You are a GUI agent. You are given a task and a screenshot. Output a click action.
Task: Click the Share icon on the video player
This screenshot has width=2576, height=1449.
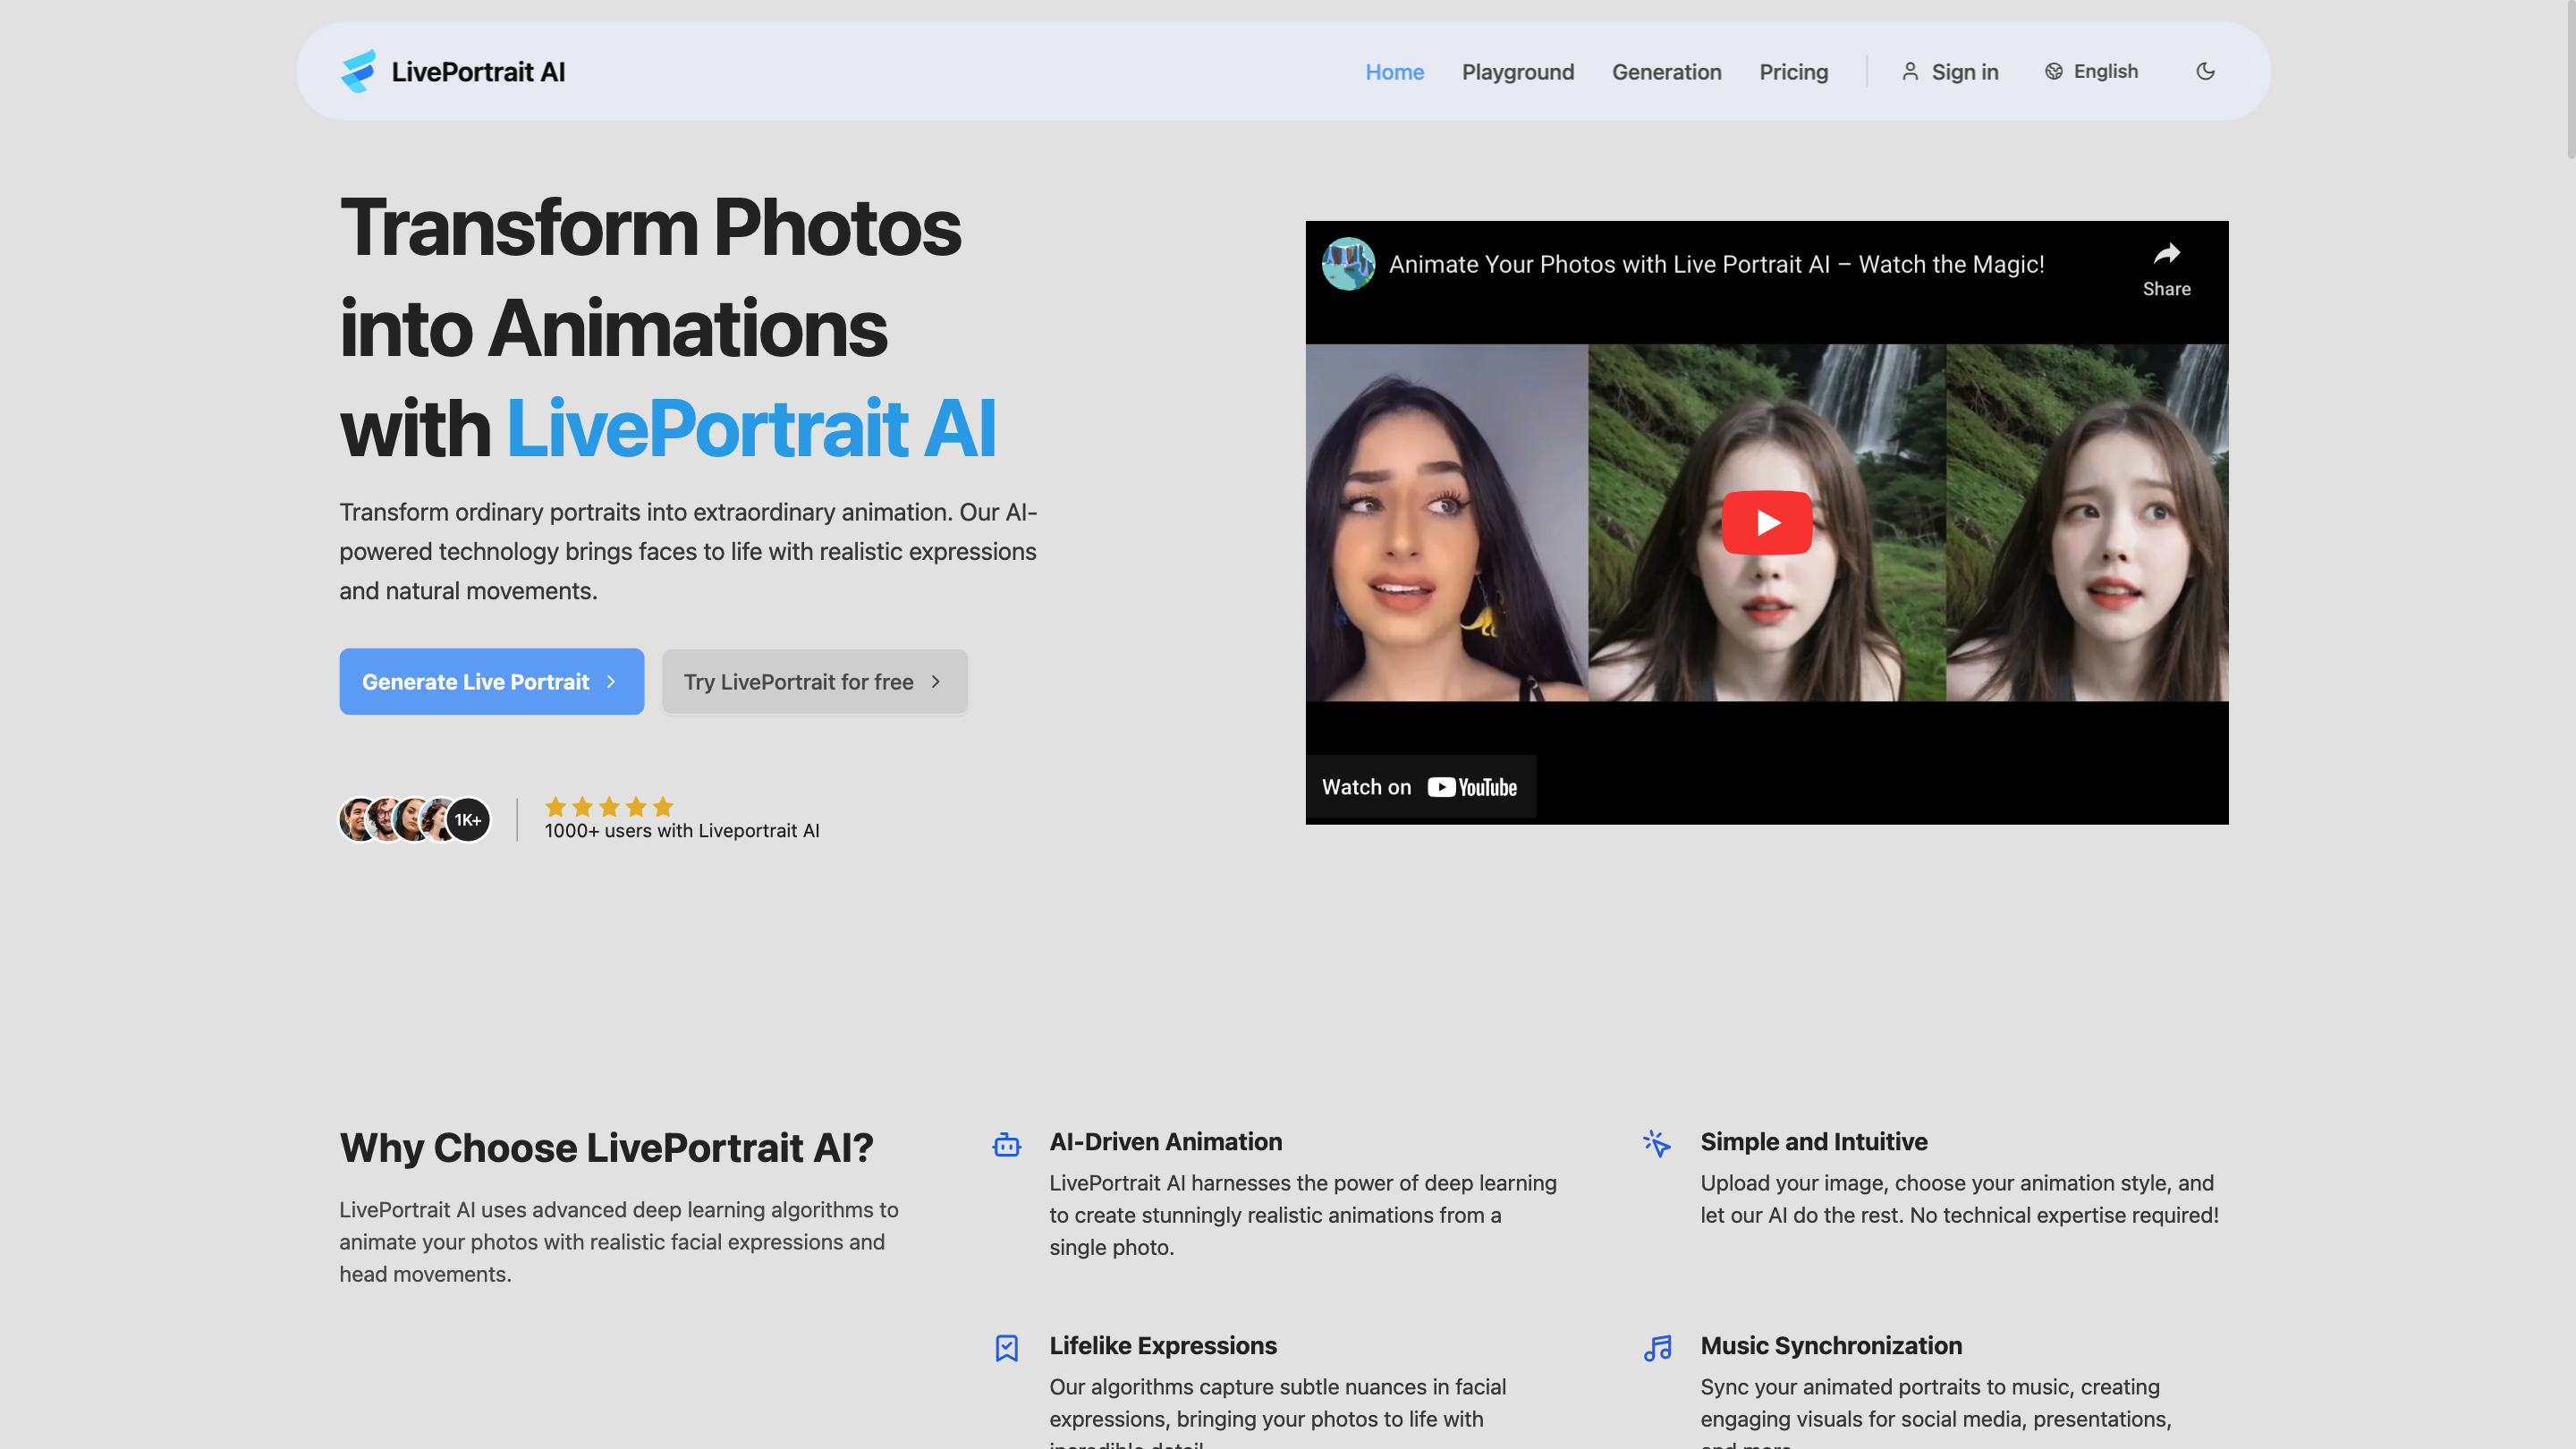pos(2166,257)
